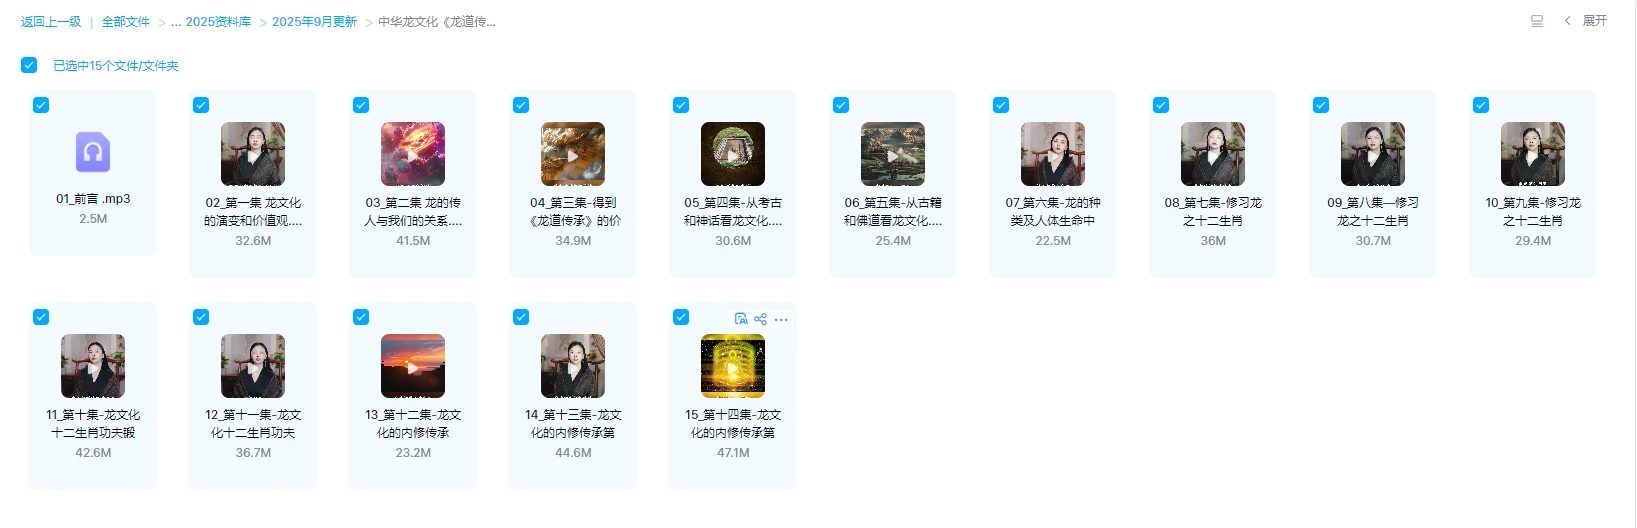Toggle the select-all checkbox

point(29,65)
